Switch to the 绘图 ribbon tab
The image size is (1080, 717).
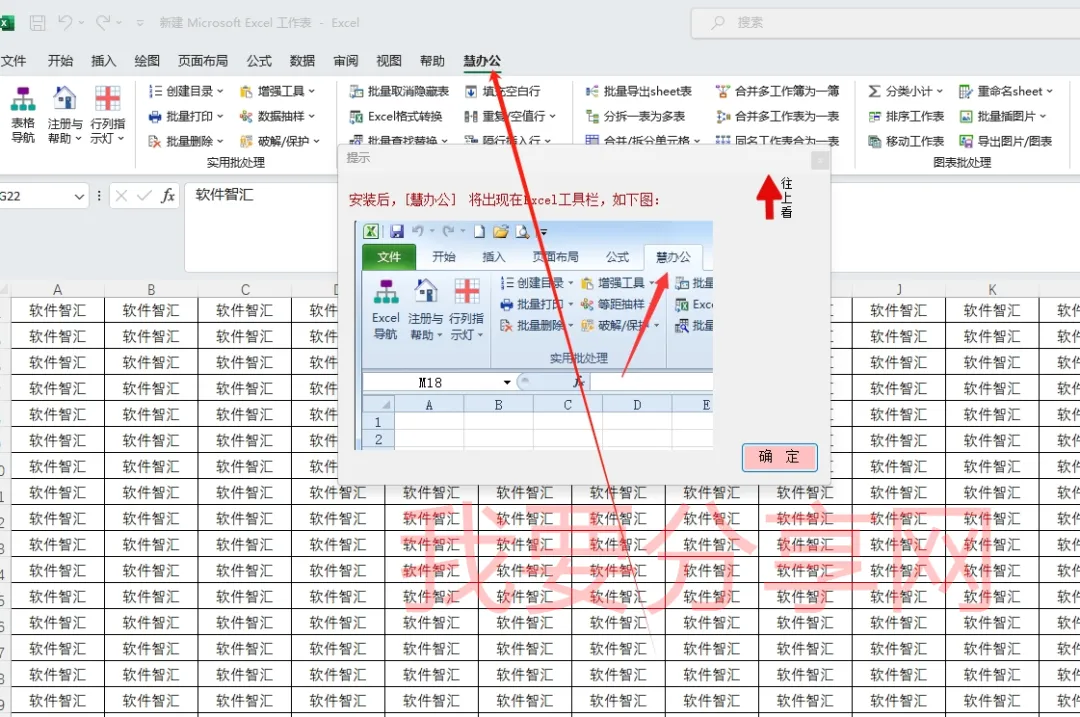pyautogui.click(x=147, y=61)
